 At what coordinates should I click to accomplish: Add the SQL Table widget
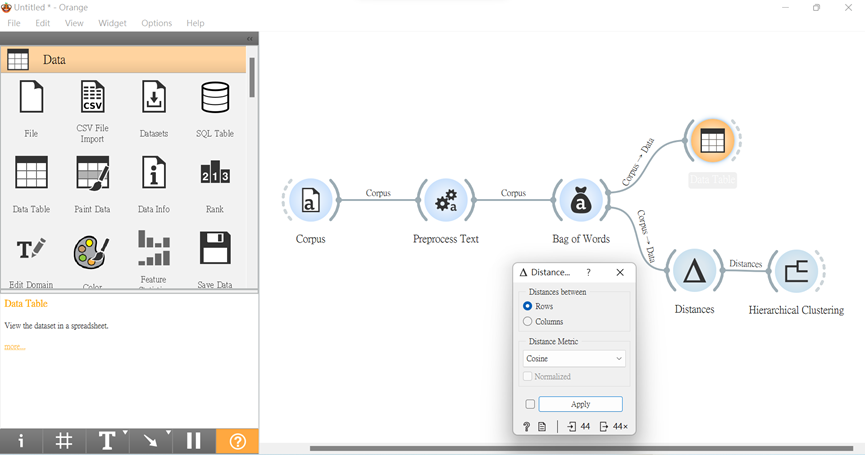point(215,109)
